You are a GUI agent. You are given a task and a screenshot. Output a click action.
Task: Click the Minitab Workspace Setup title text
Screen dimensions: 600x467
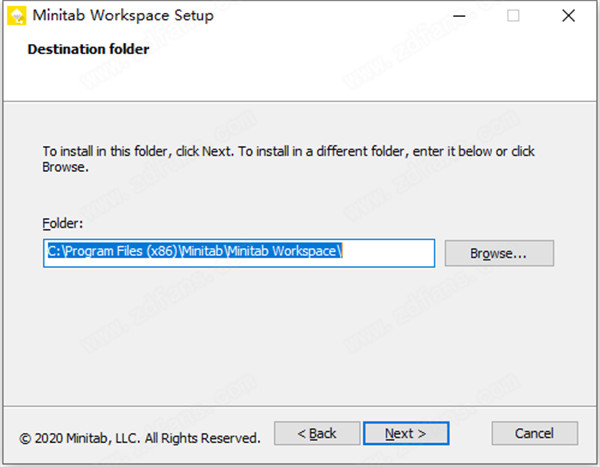pyautogui.click(x=123, y=16)
